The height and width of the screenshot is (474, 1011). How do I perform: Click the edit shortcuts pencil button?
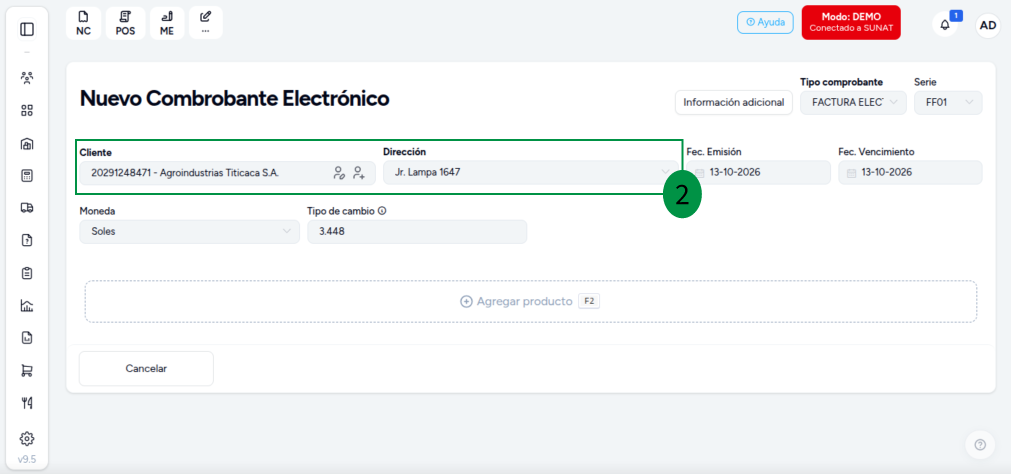pyautogui.click(x=206, y=23)
